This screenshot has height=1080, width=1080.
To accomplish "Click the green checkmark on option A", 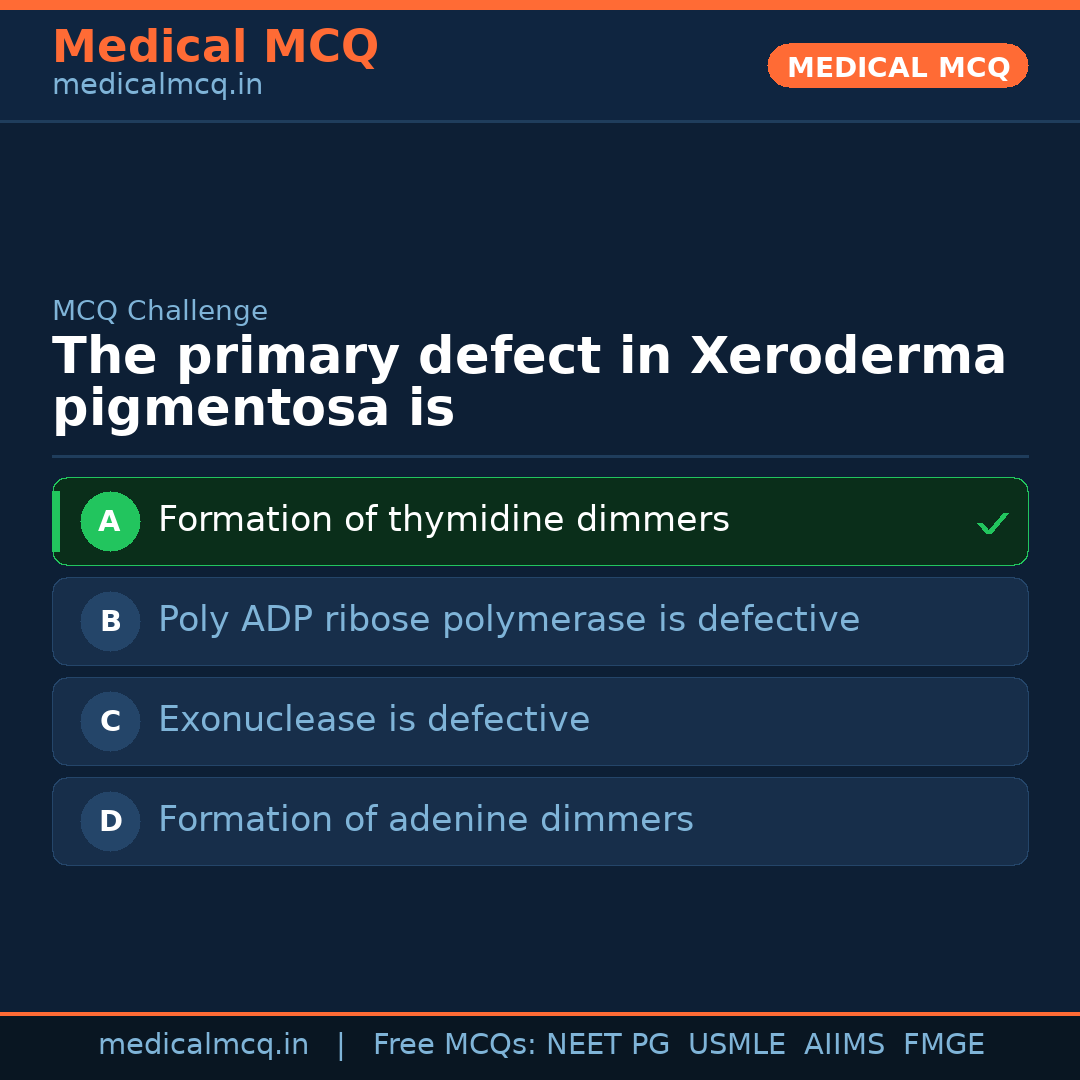I will click(x=992, y=523).
